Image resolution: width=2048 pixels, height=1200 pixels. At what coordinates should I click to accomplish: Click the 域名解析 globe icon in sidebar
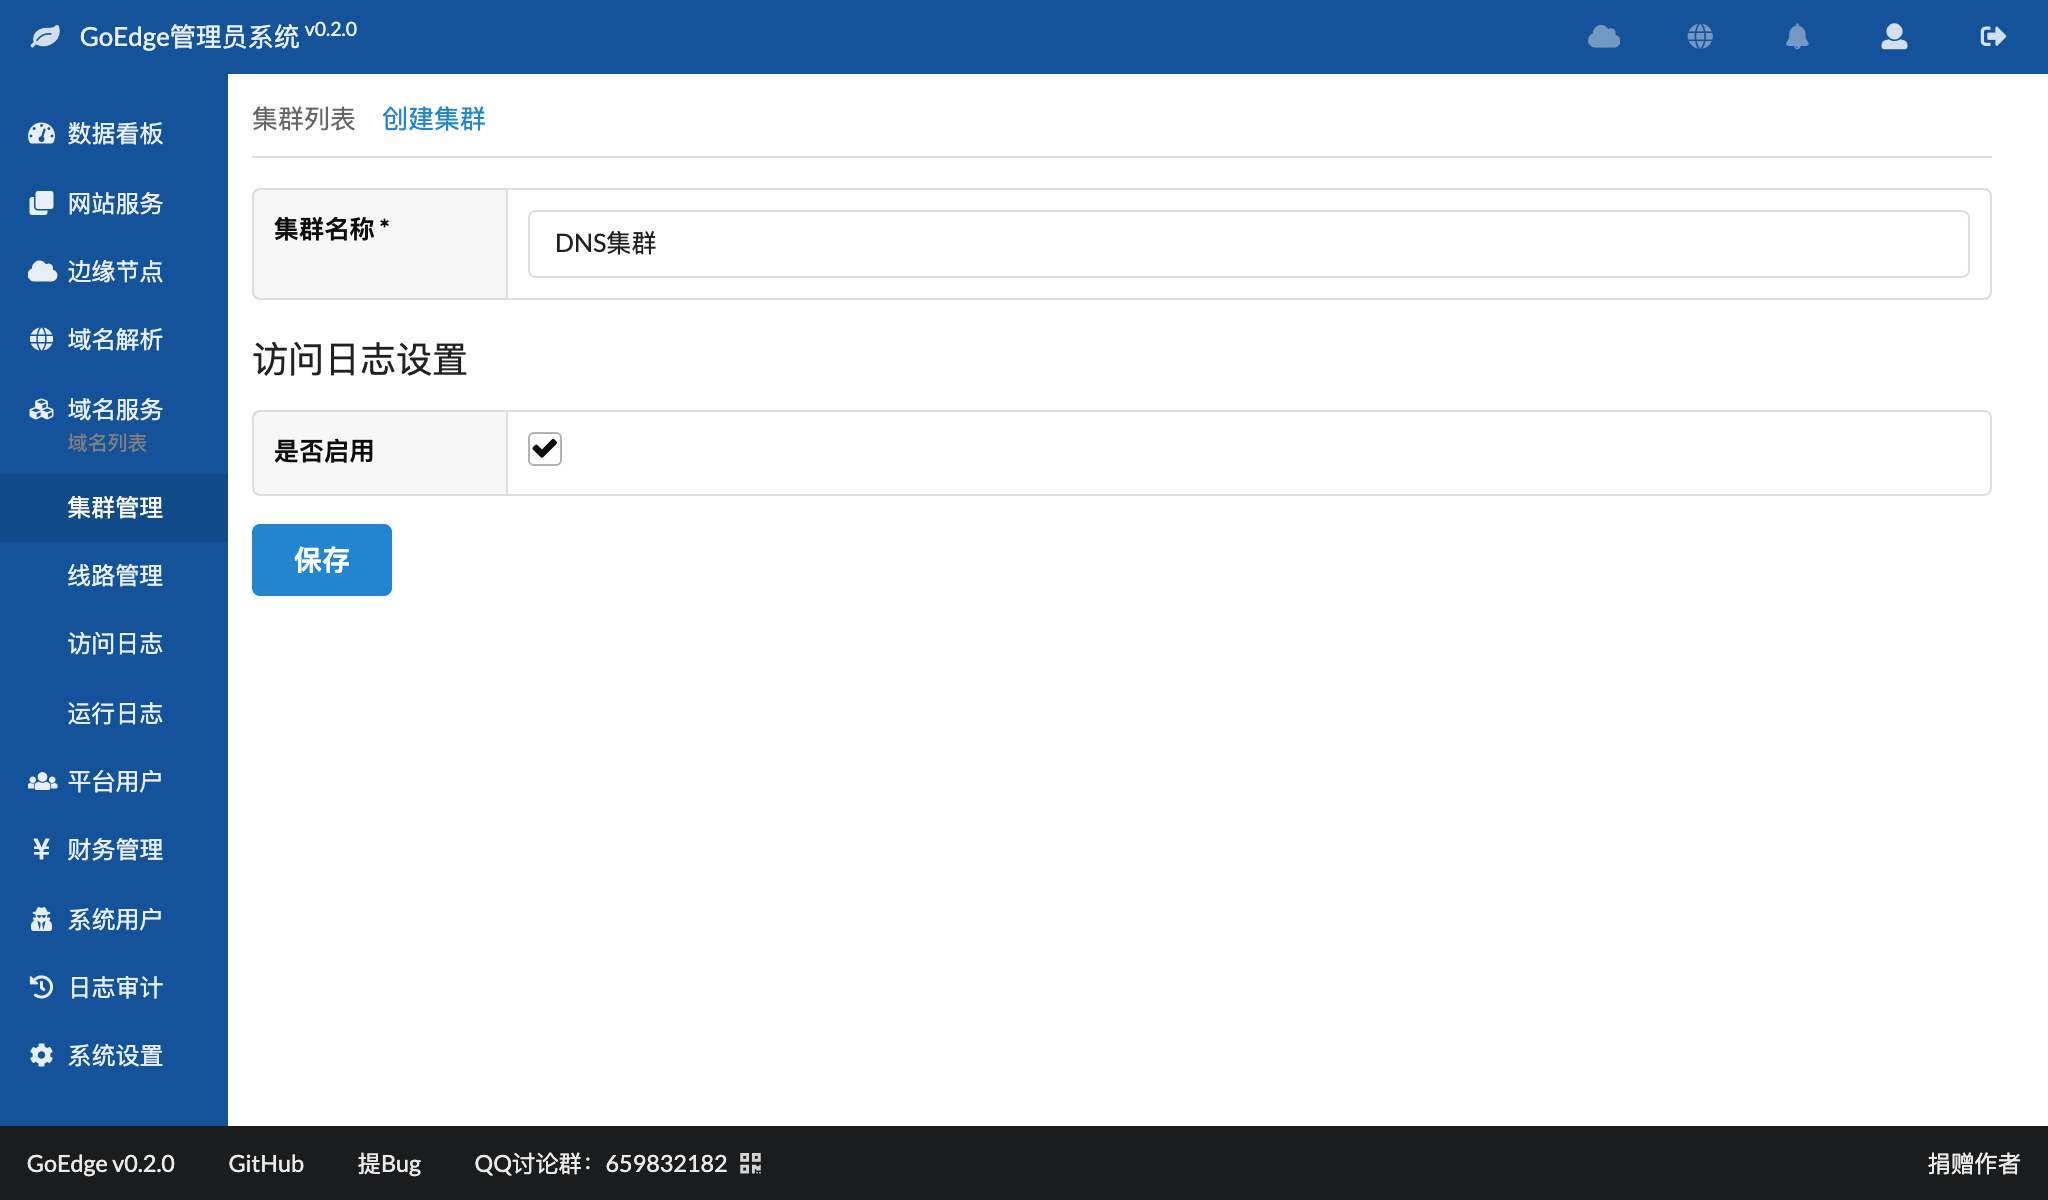coord(41,339)
